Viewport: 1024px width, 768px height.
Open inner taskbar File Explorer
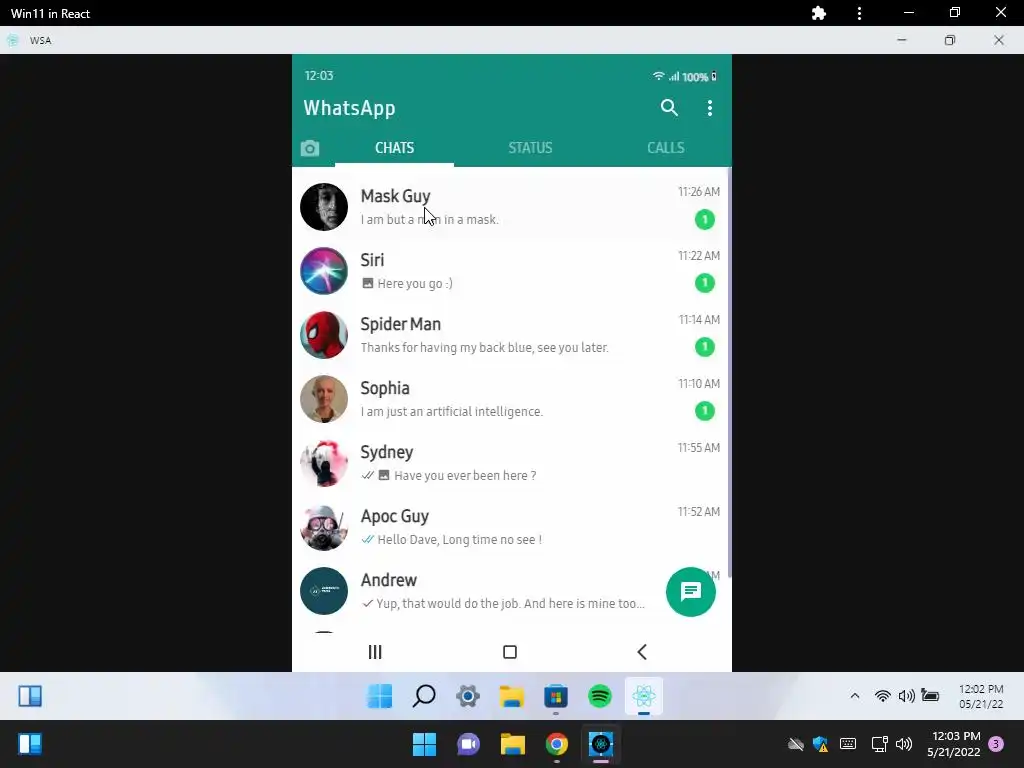512,696
